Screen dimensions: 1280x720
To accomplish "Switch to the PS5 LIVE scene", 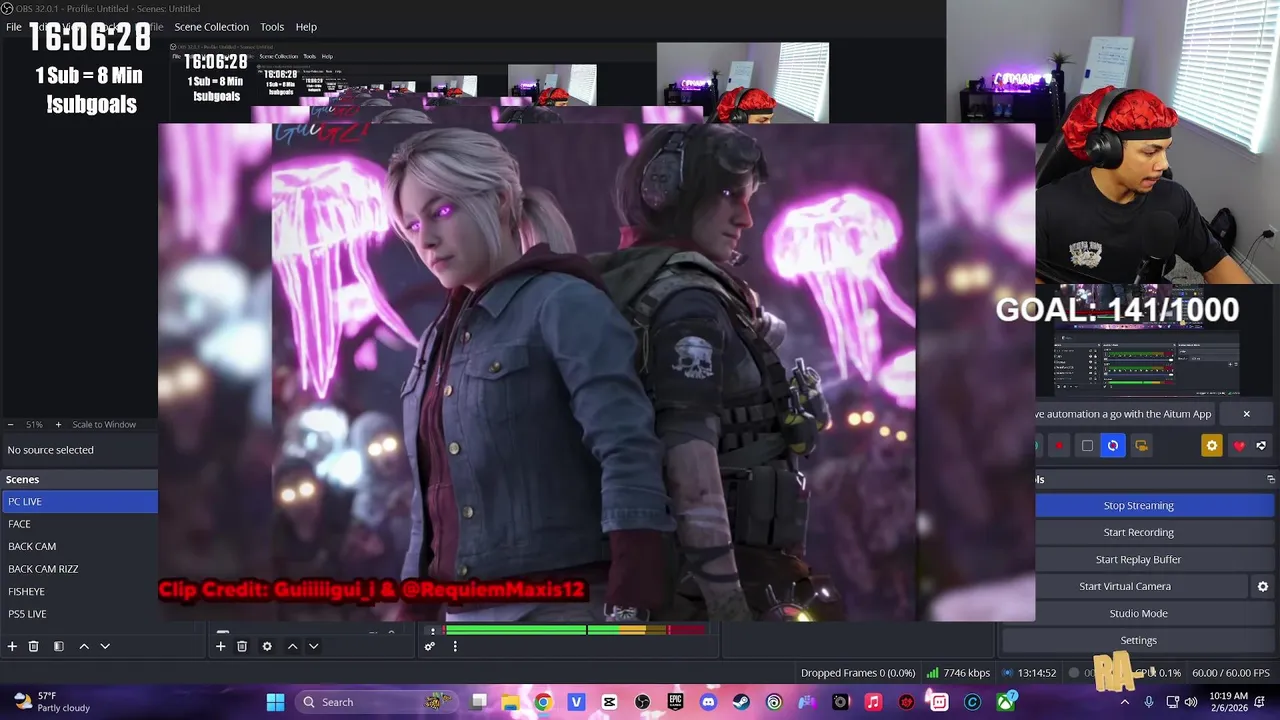I will 79,614.
